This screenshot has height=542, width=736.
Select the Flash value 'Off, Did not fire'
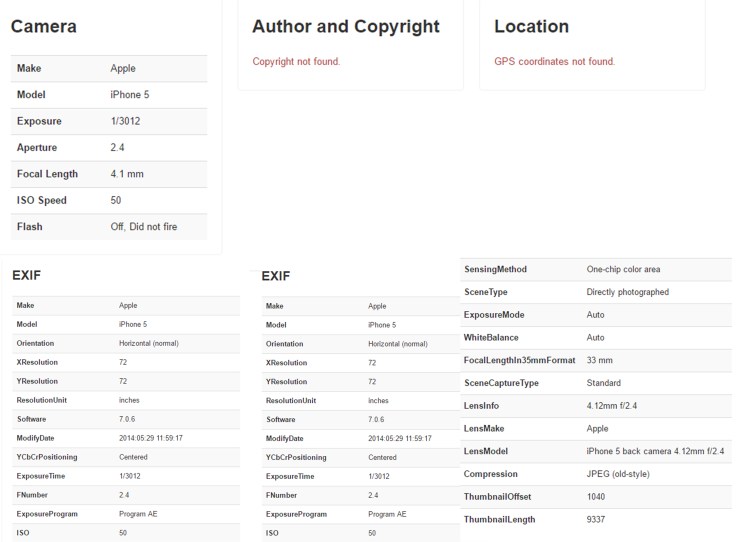click(x=143, y=227)
